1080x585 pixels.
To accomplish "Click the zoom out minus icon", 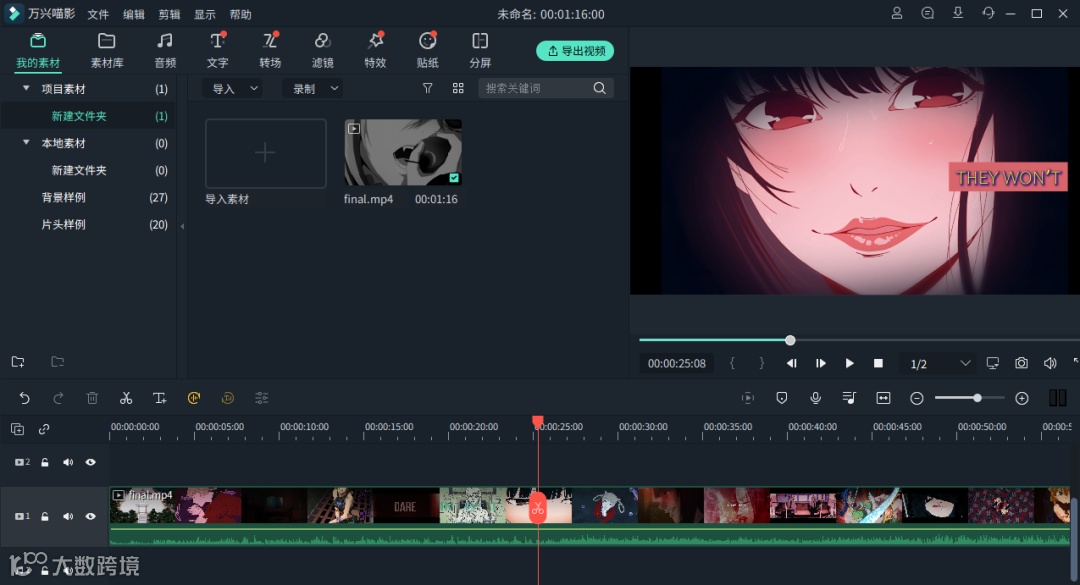I will pyautogui.click(x=917, y=398).
